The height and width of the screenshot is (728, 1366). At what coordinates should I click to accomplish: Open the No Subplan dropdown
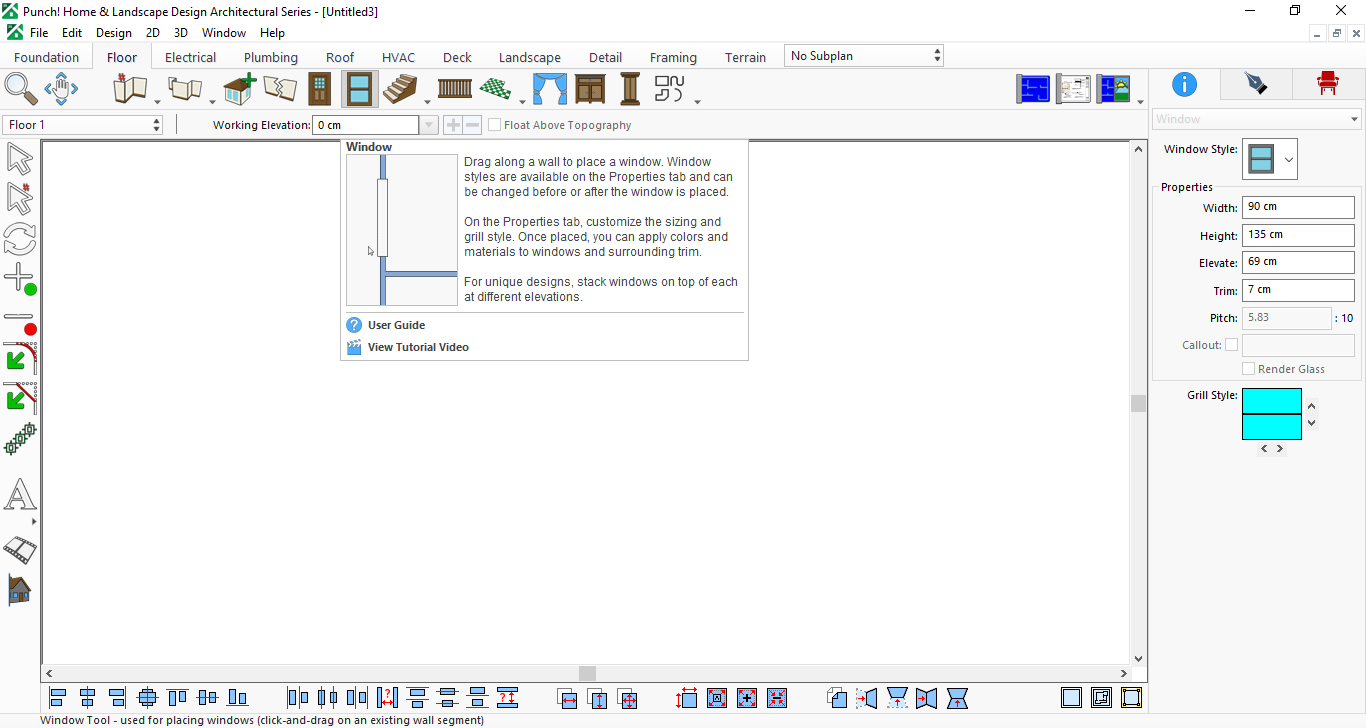pos(864,56)
